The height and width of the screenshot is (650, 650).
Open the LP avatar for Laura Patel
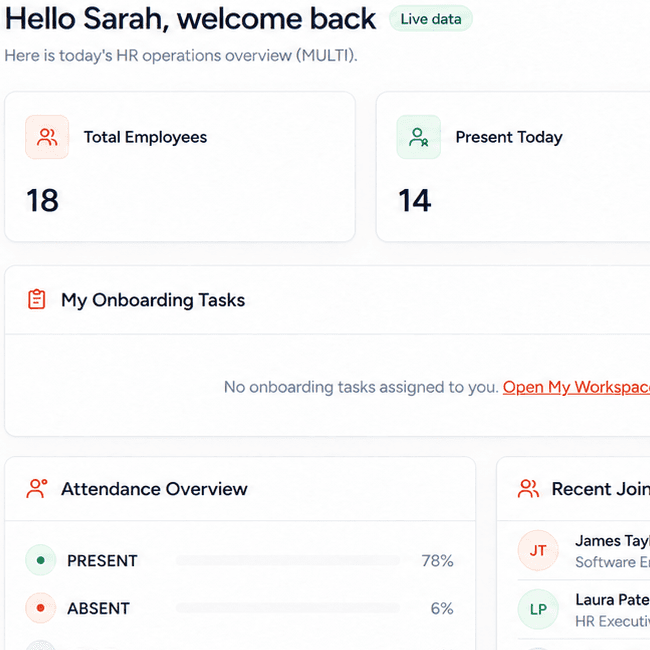click(538, 609)
